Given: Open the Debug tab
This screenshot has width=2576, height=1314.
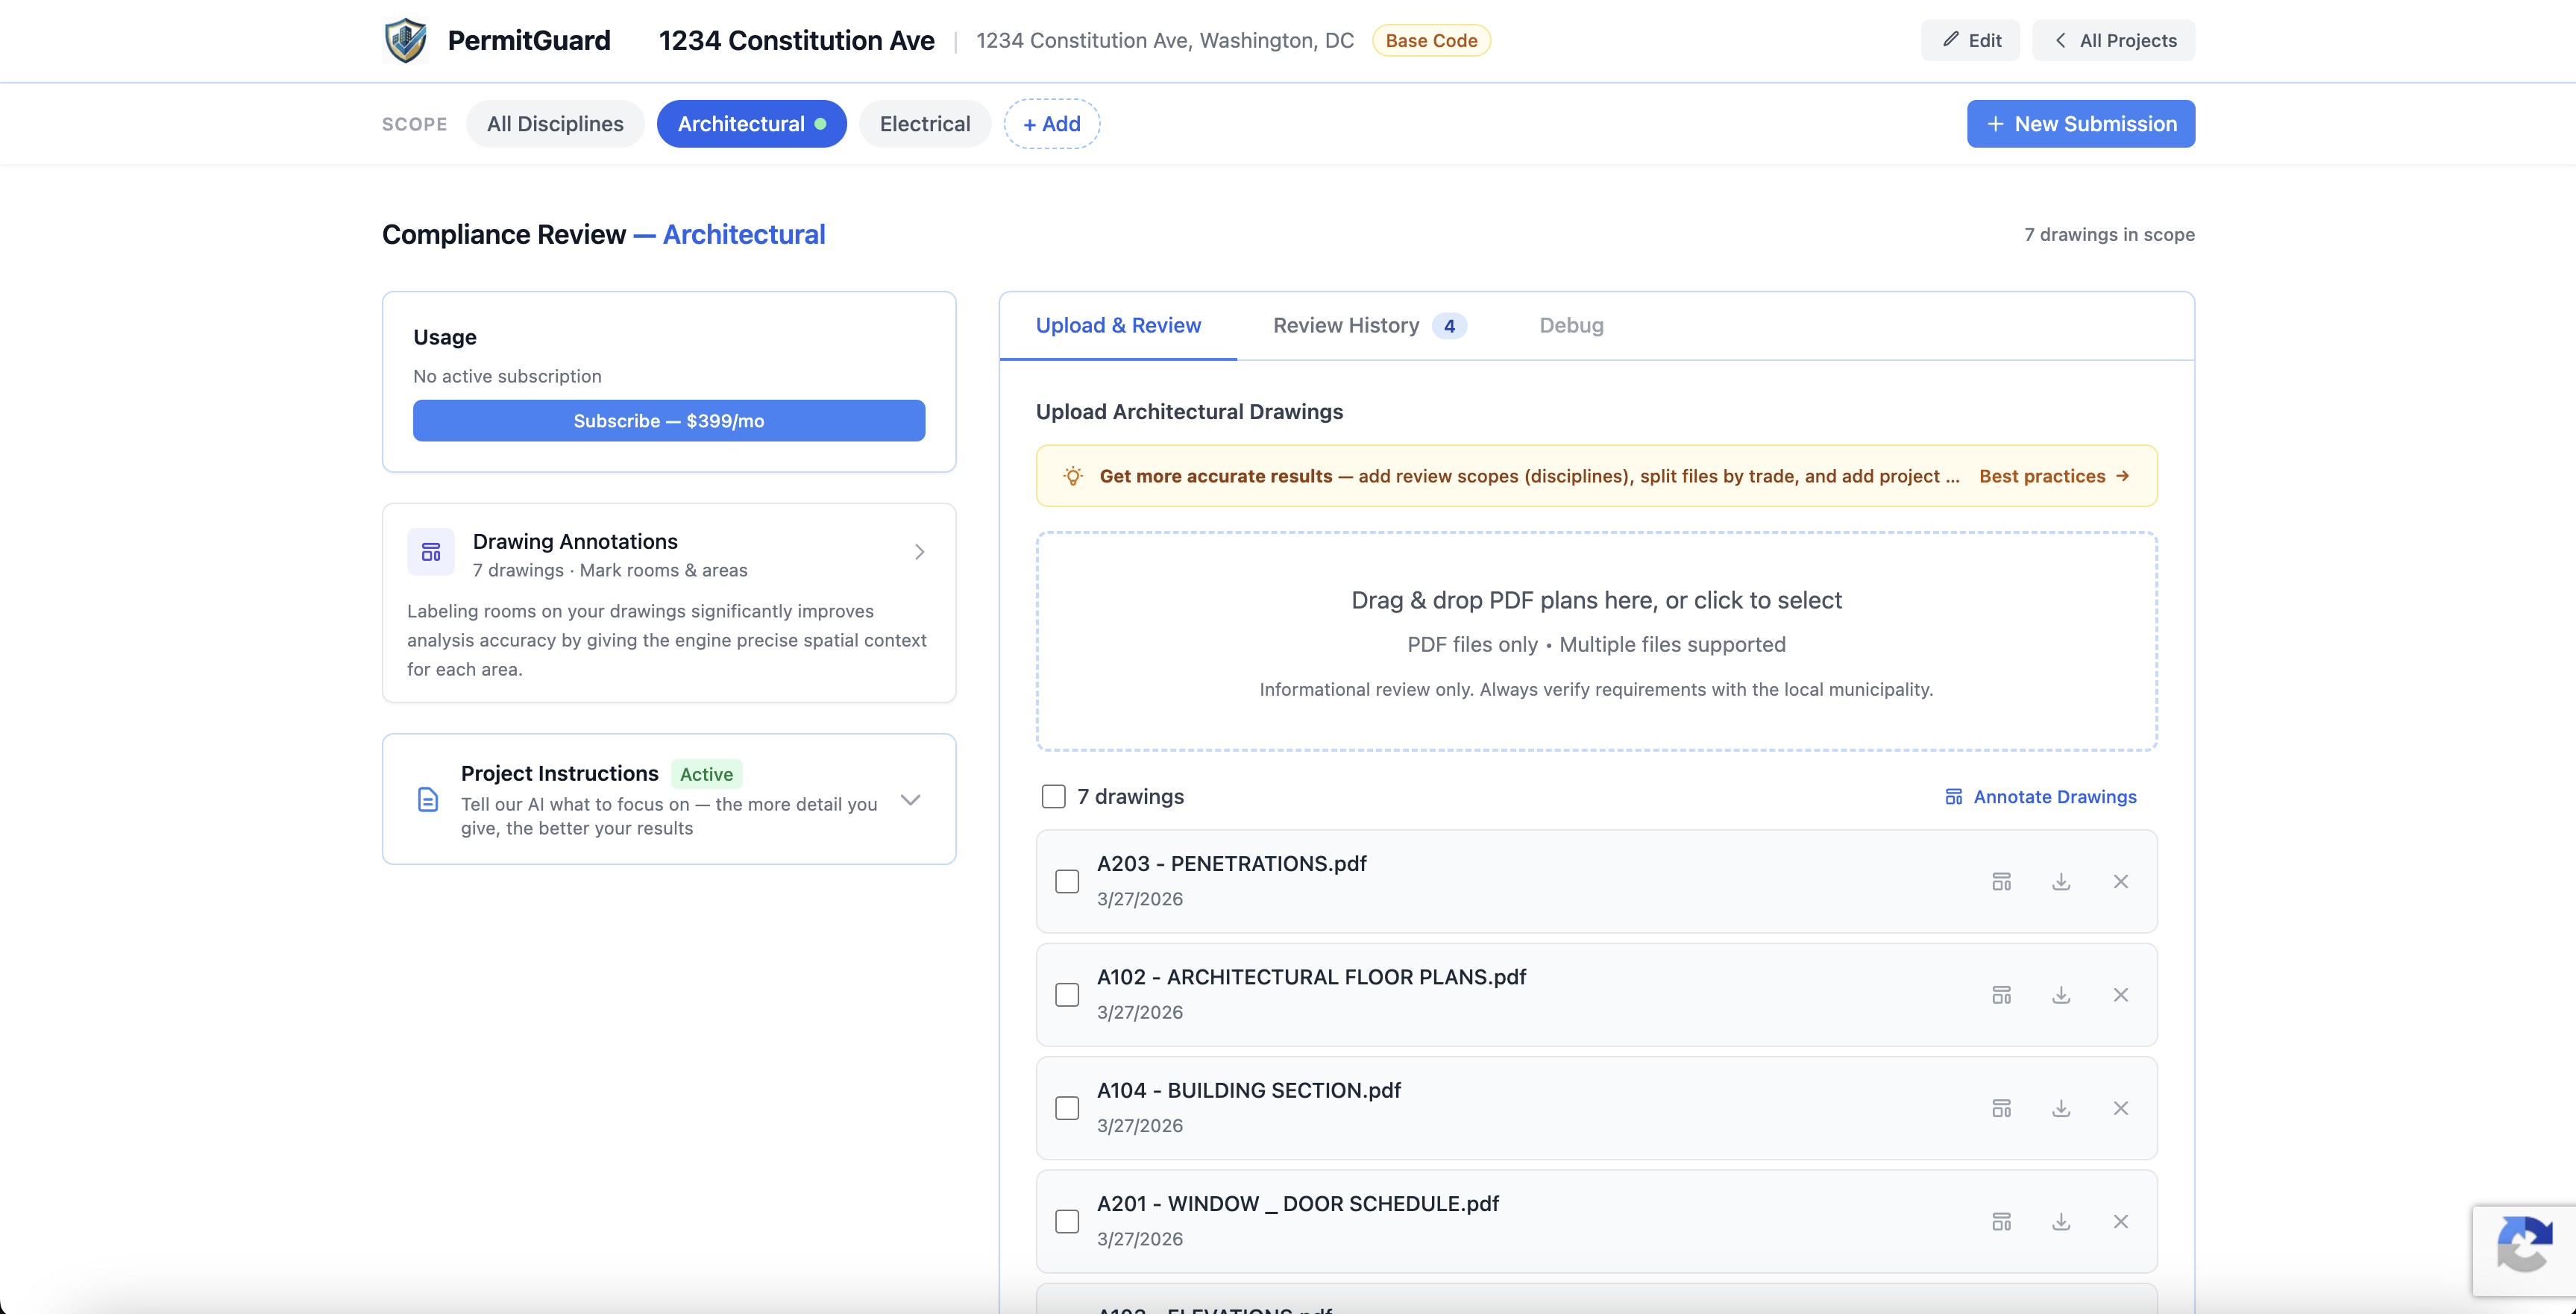Looking at the screenshot, I should (x=1571, y=325).
